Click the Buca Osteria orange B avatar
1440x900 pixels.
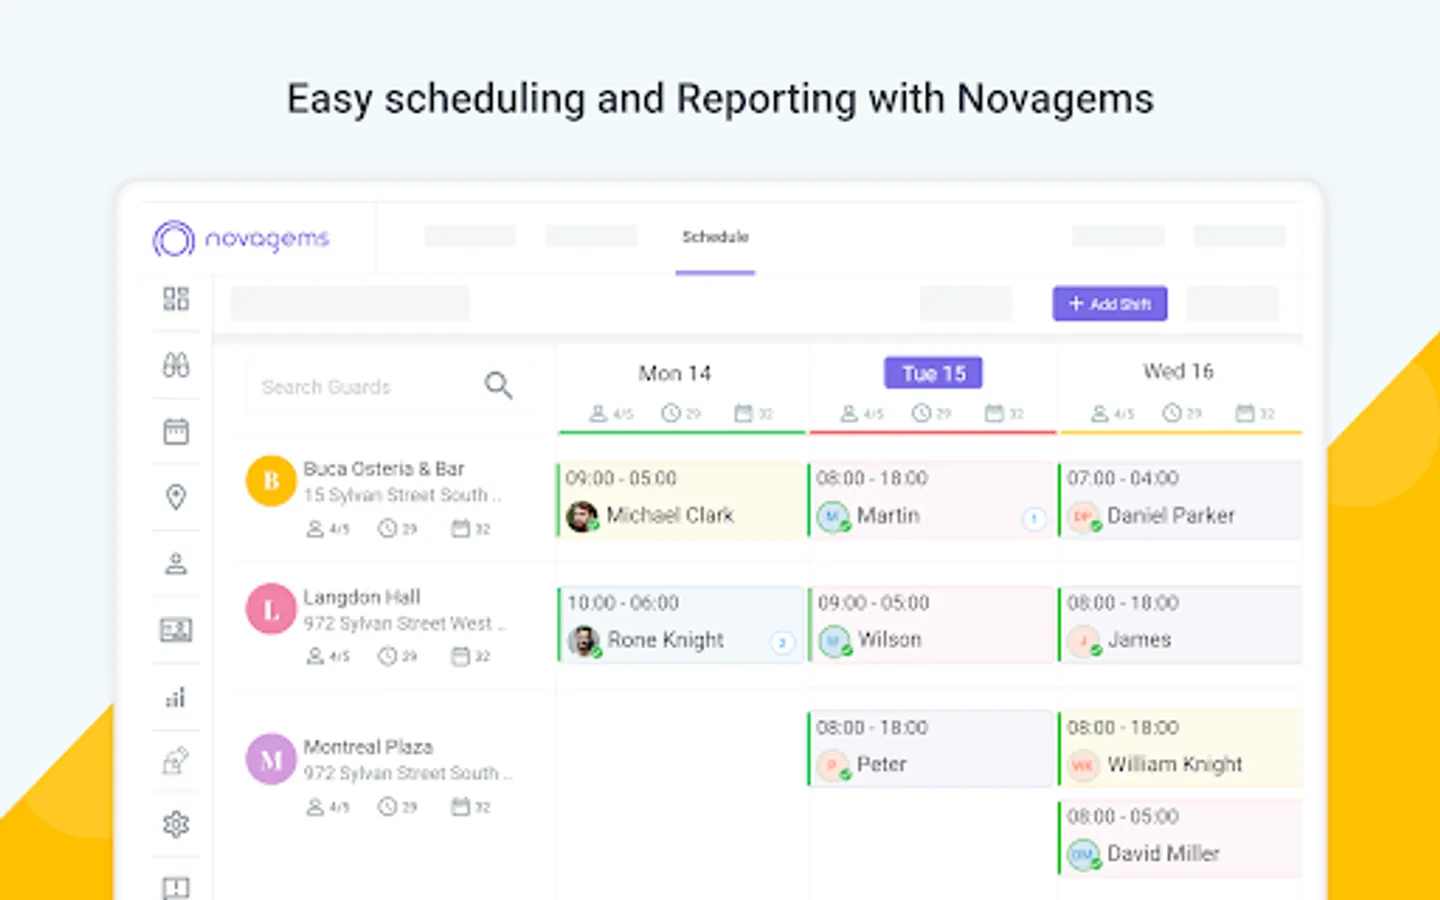271,481
